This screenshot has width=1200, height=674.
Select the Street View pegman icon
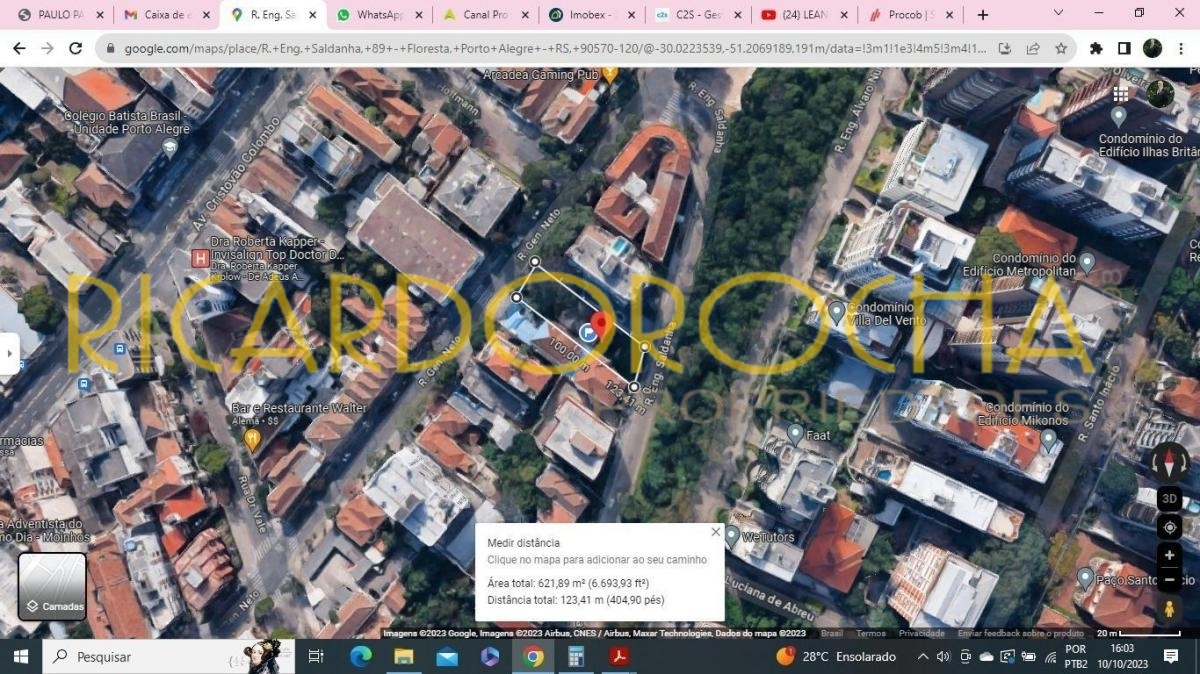click(1169, 608)
